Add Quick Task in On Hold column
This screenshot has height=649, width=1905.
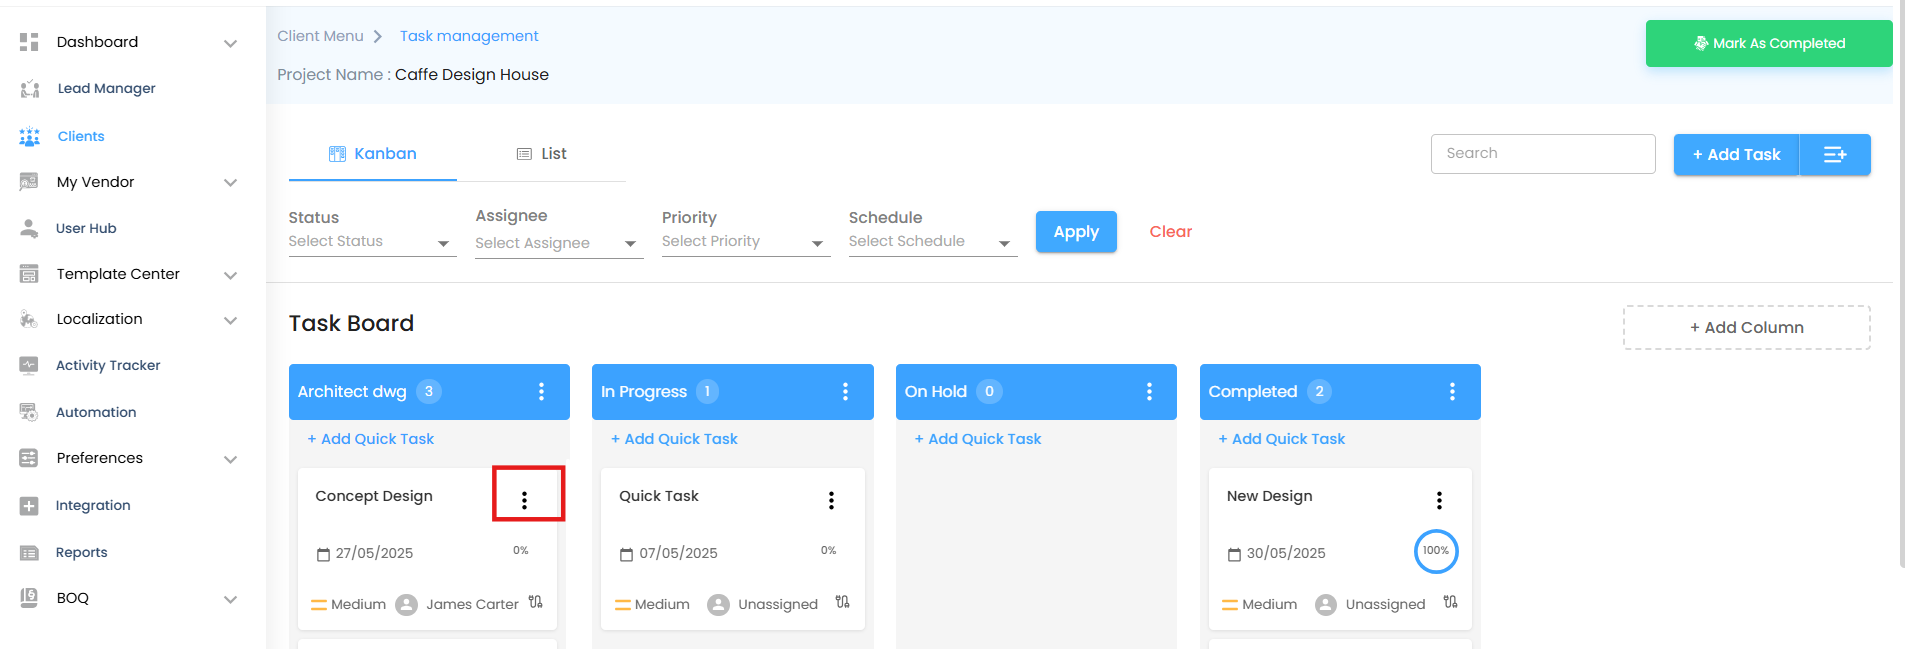click(x=978, y=439)
